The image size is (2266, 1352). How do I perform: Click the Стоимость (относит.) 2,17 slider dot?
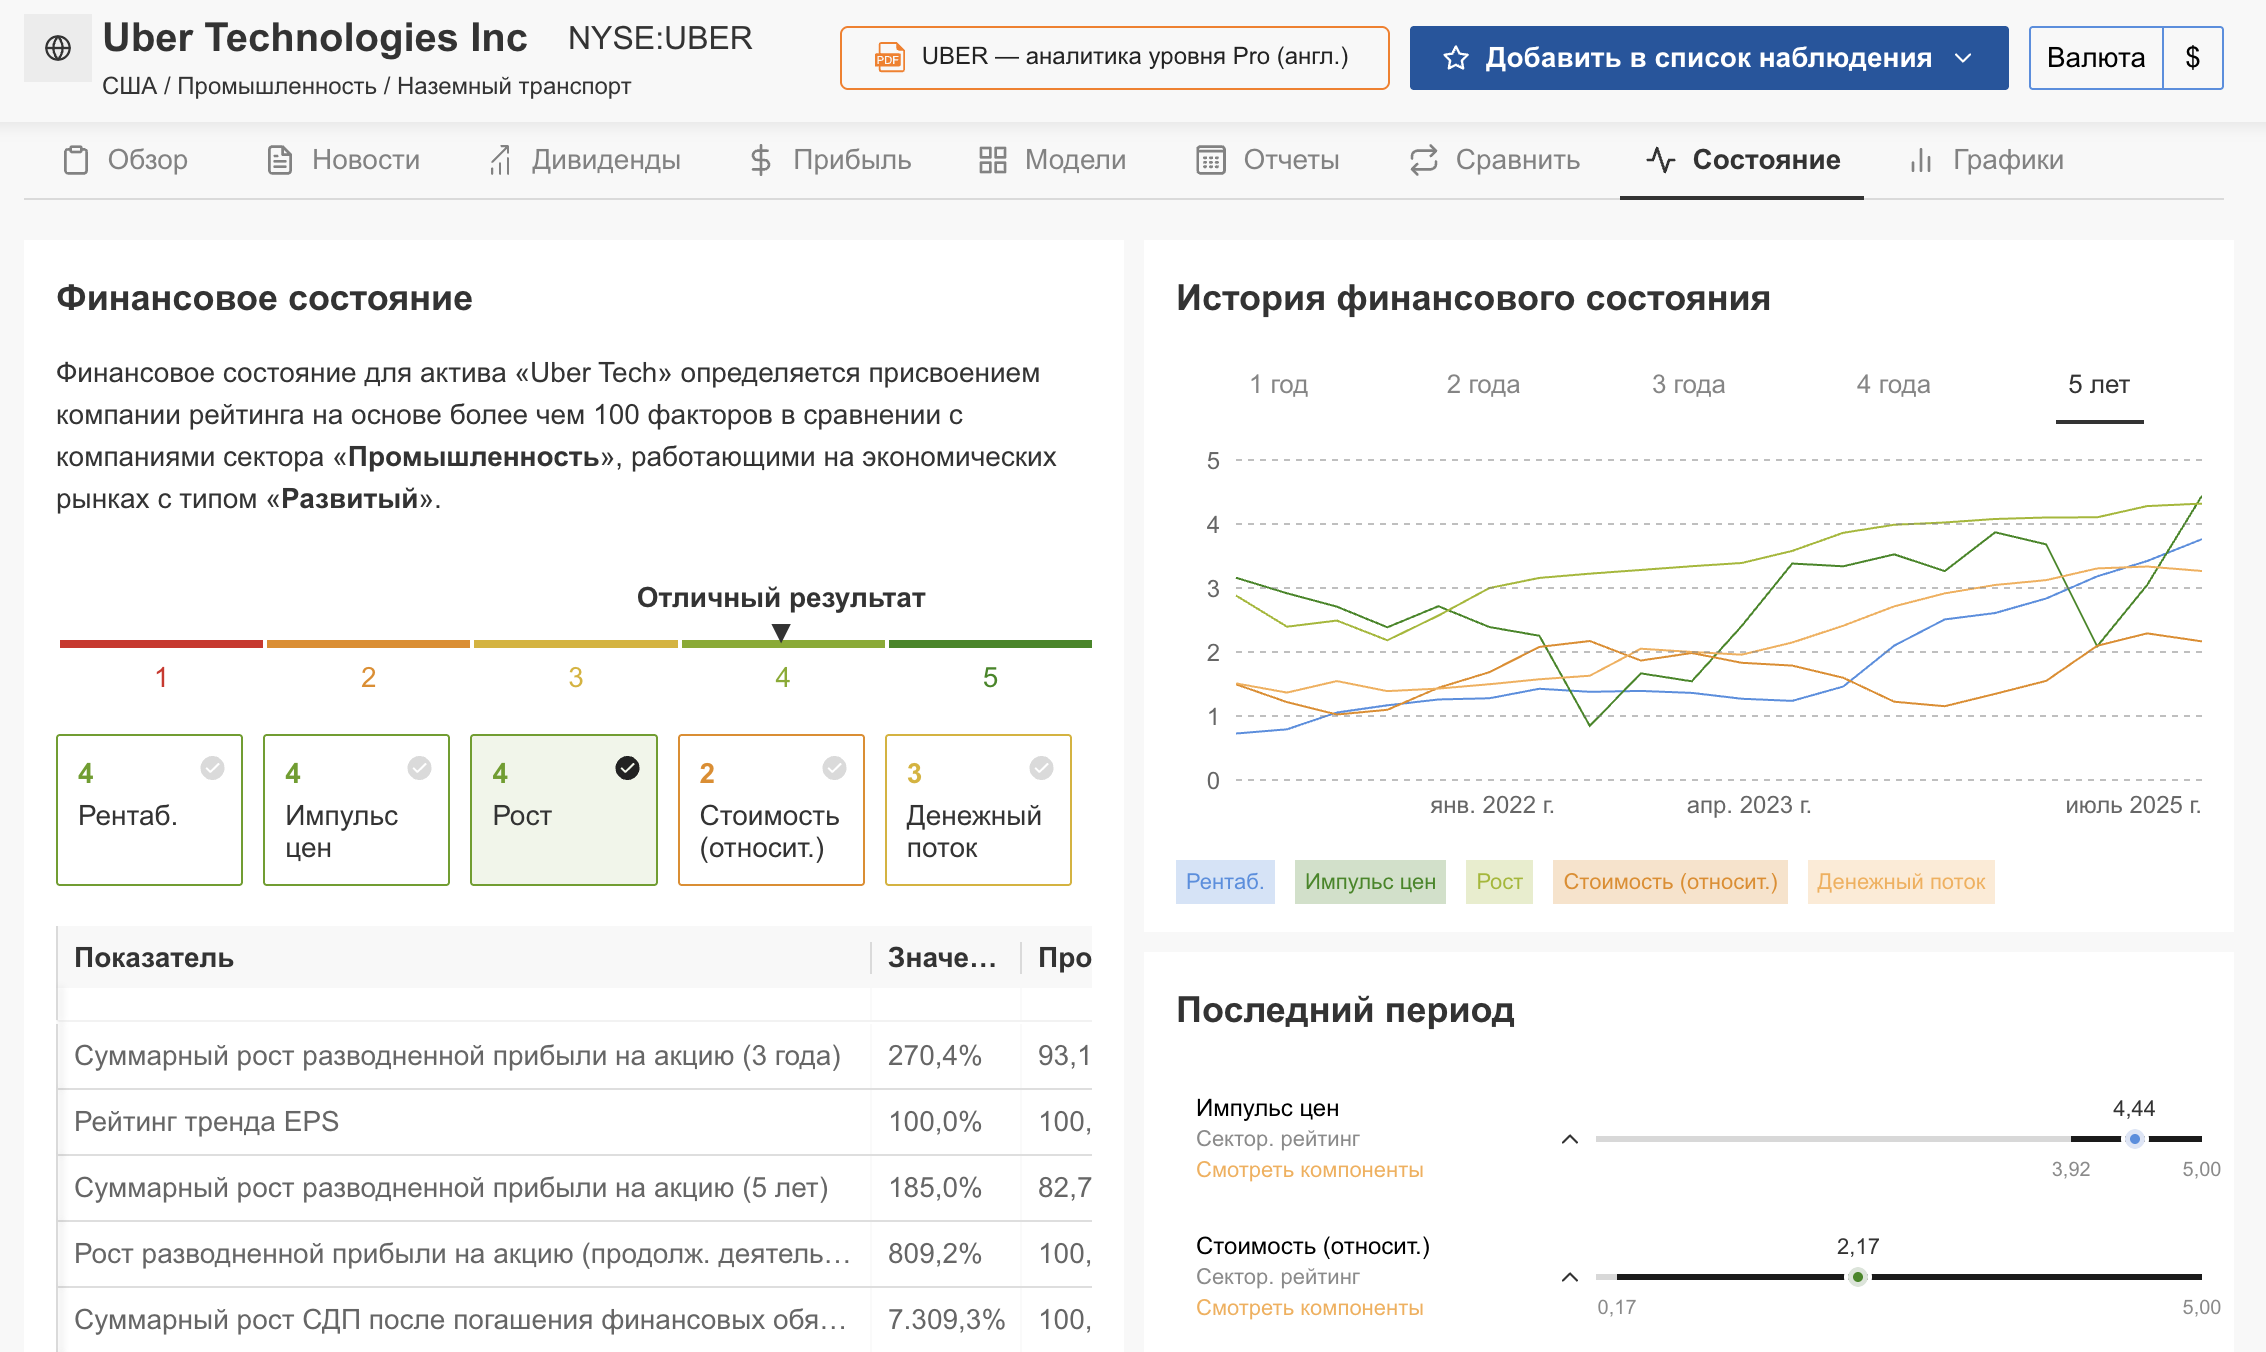coord(1858,1277)
